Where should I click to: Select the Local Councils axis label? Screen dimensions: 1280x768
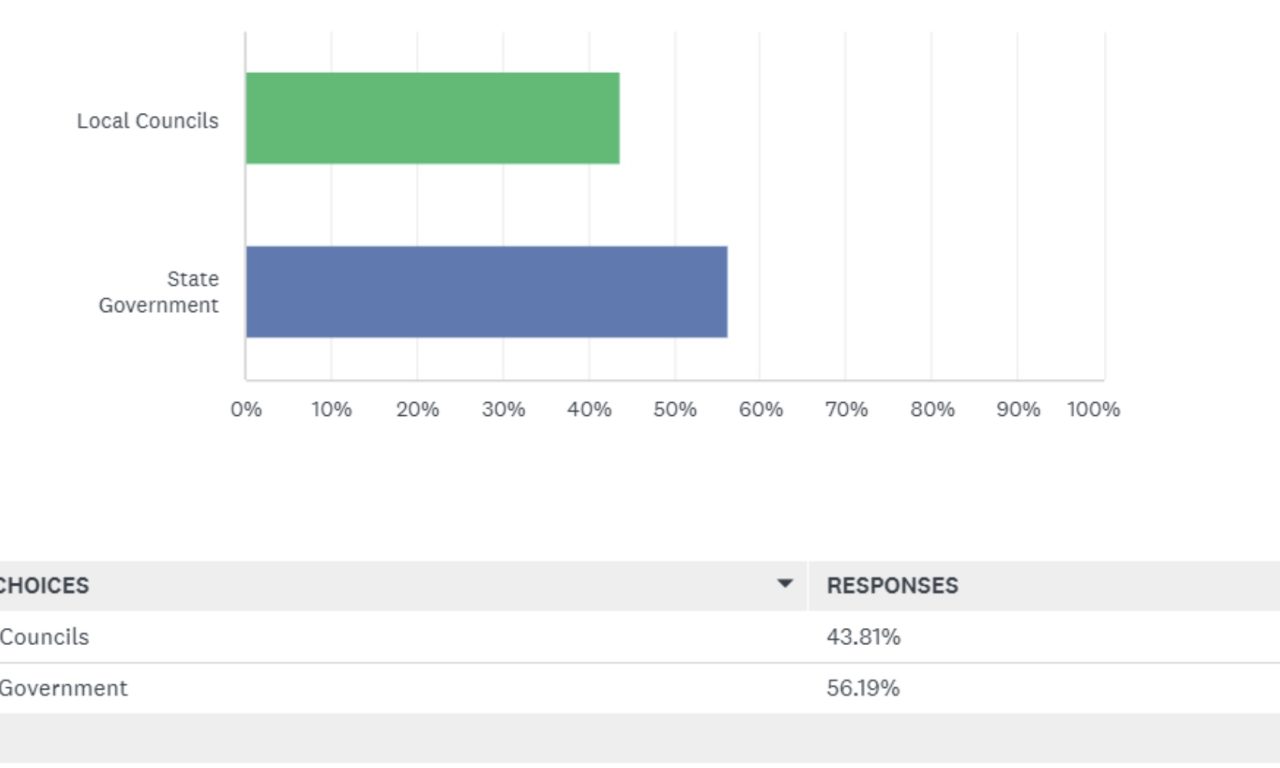pos(148,121)
